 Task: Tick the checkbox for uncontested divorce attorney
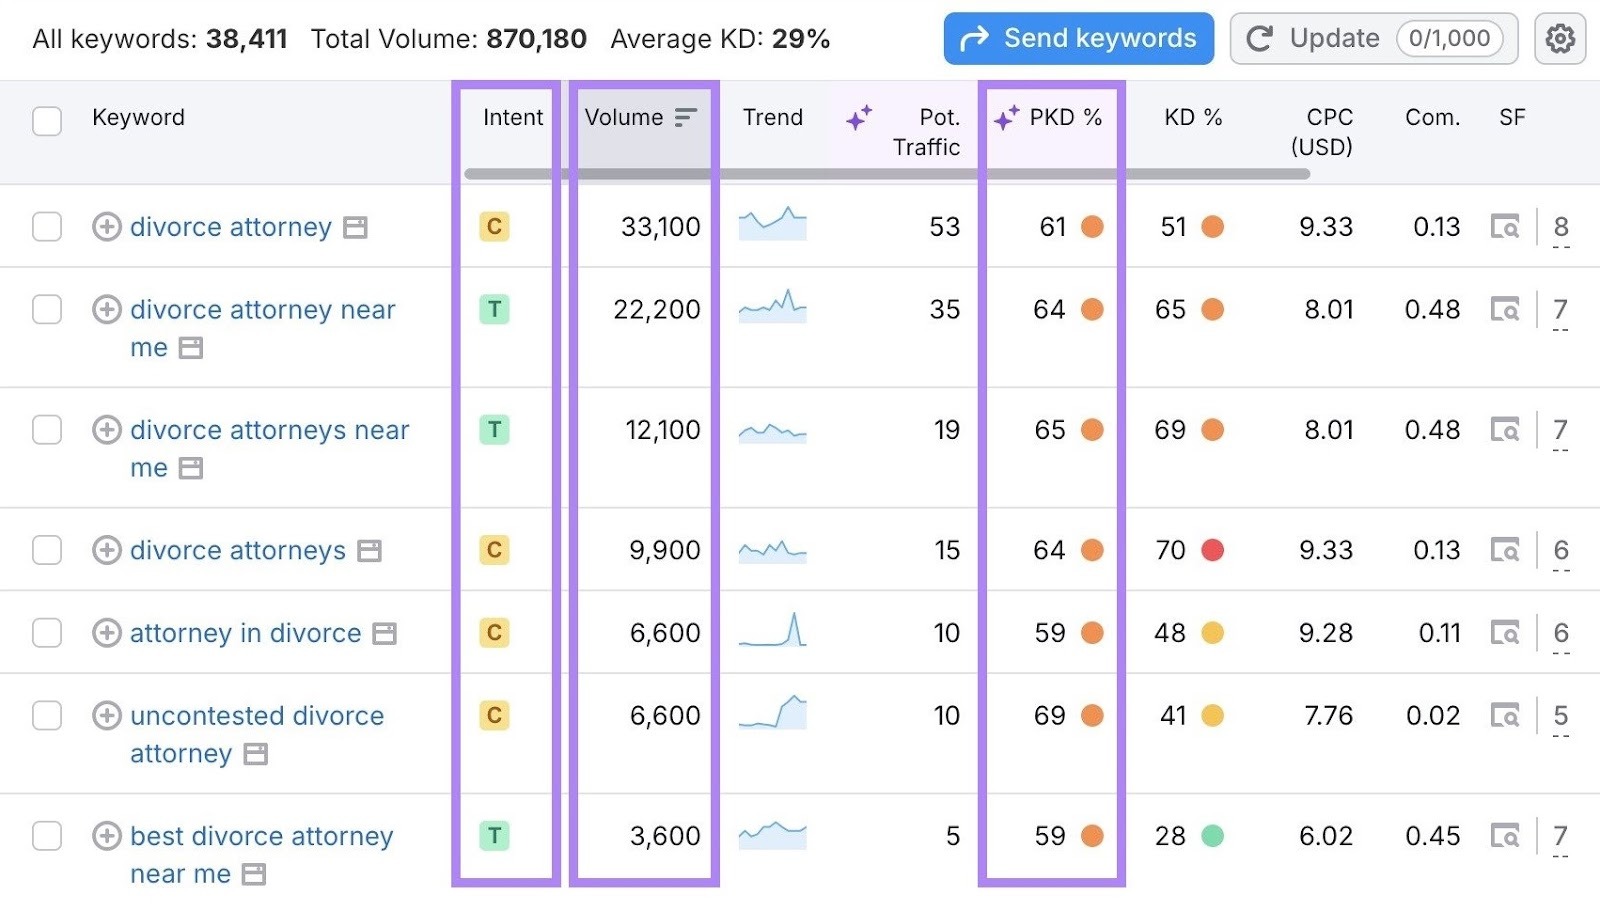click(x=46, y=716)
